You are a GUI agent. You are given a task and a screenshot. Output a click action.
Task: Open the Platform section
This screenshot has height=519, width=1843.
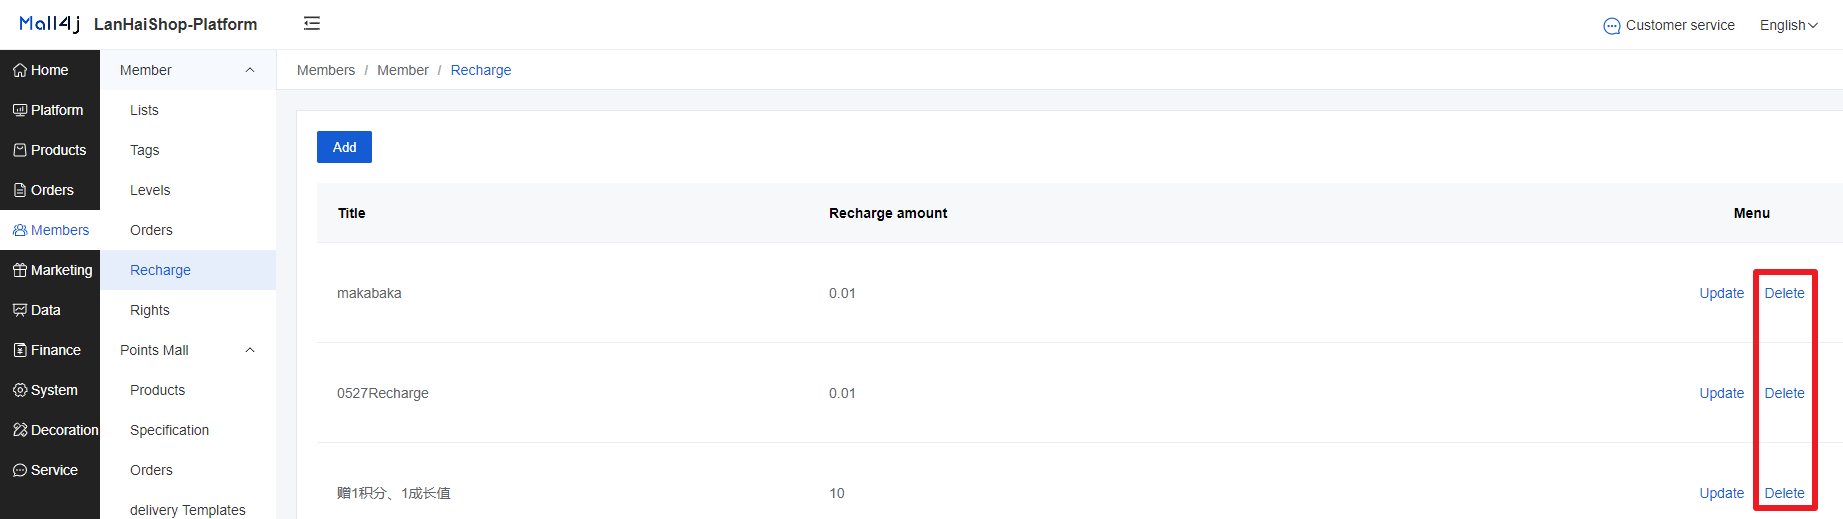50,110
